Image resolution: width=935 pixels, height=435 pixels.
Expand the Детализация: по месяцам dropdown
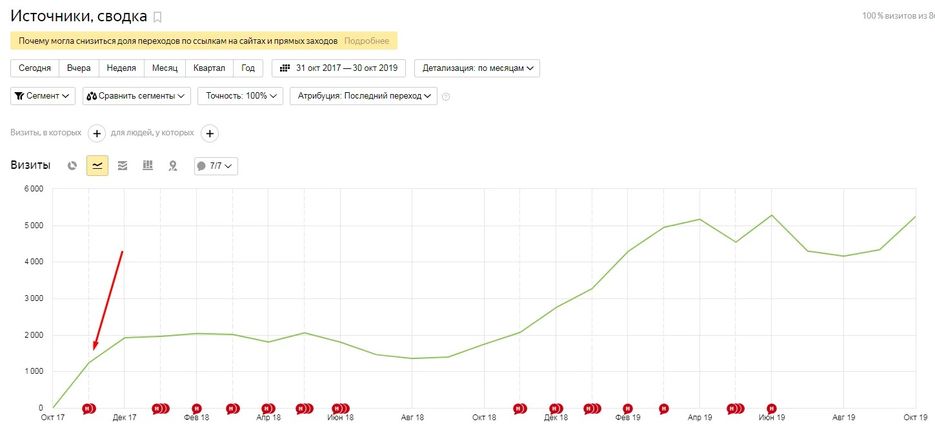coord(477,68)
